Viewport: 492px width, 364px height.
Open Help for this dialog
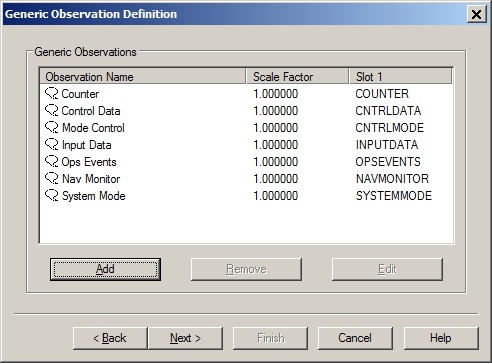click(441, 338)
